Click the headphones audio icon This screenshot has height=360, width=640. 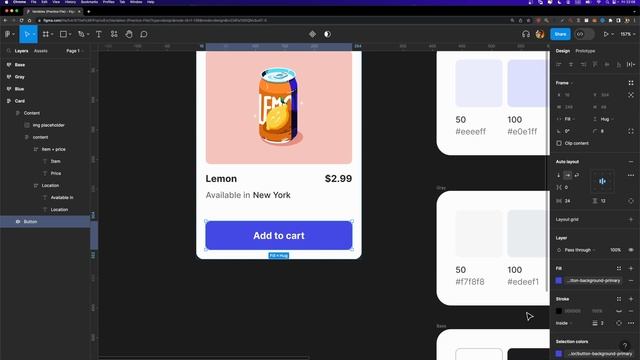coord(526,34)
